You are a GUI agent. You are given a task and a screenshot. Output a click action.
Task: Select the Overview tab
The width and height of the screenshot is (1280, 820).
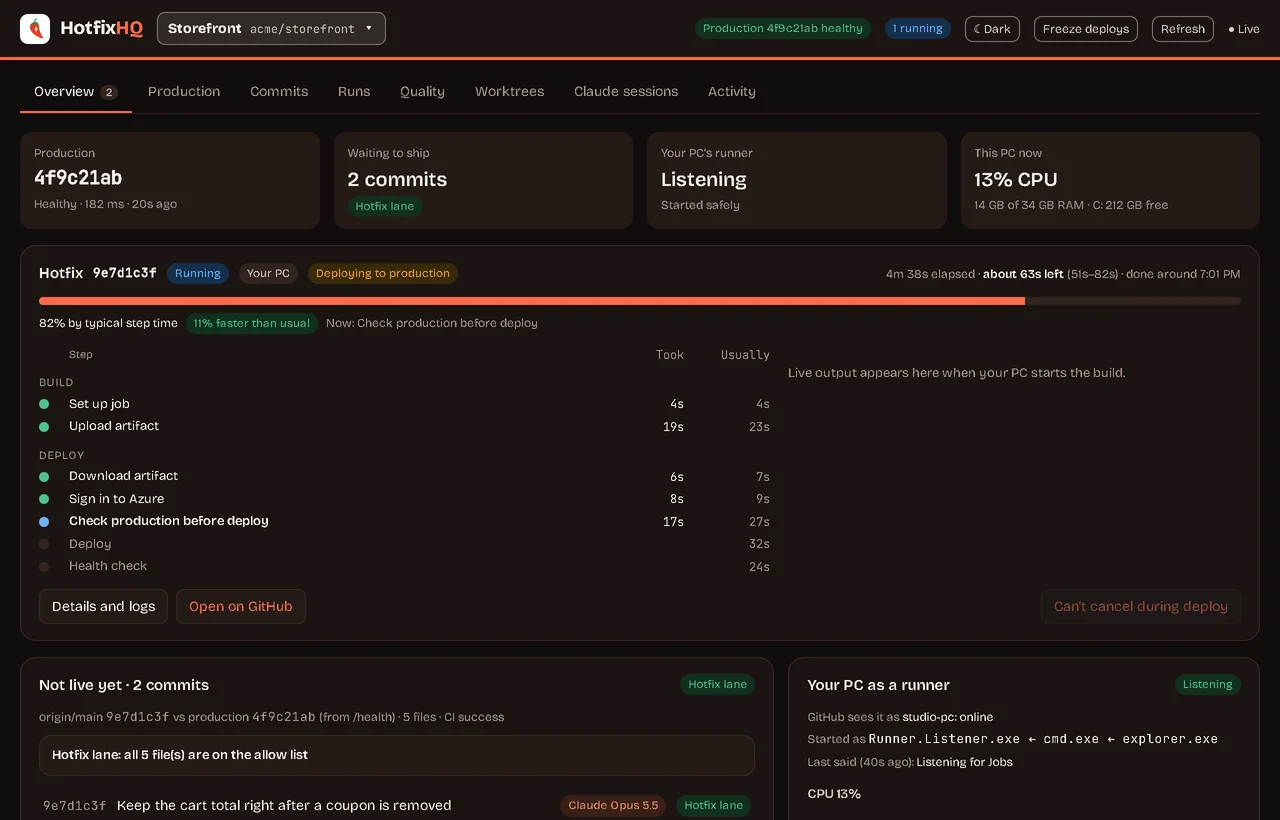point(76,91)
